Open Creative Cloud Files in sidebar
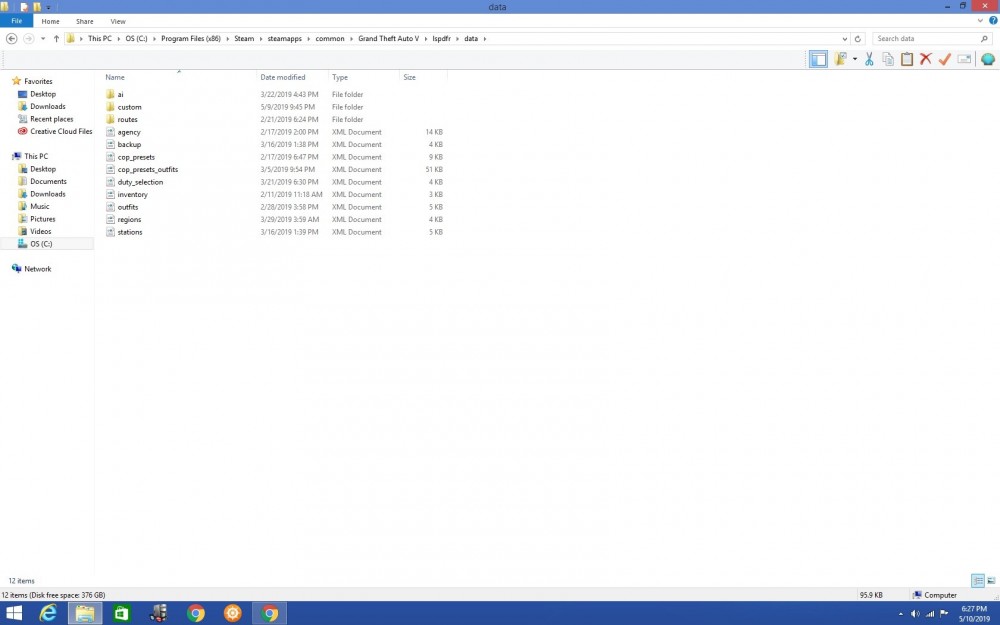 [x=61, y=131]
